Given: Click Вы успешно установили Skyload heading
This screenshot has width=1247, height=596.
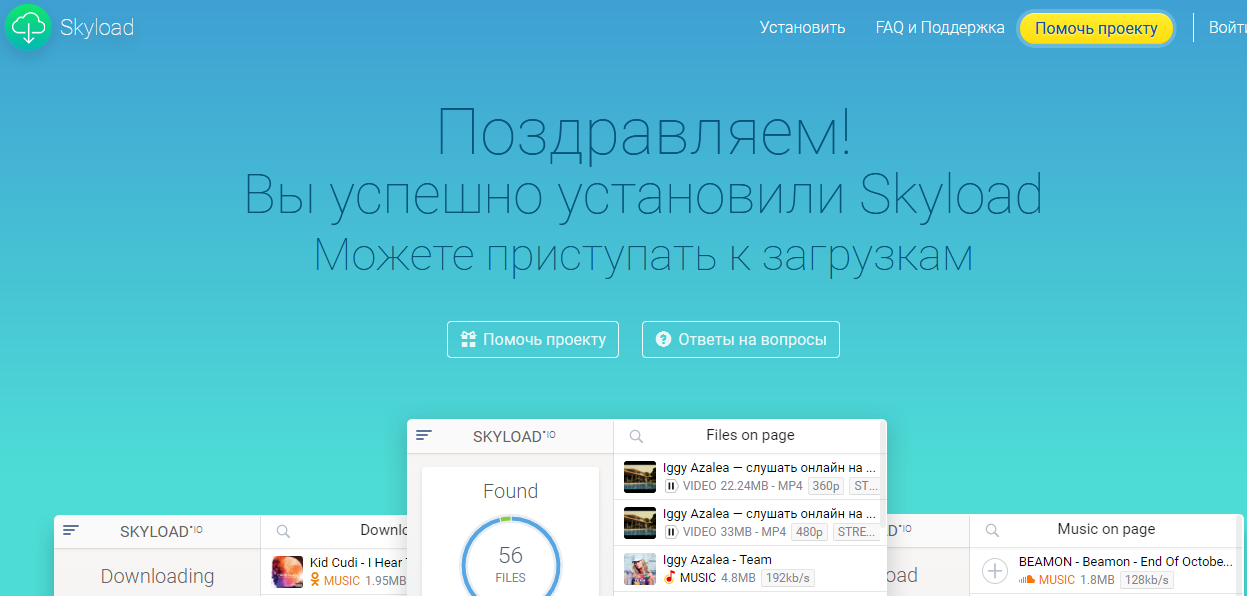Looking at the screenshot, I should pos(643,194).
